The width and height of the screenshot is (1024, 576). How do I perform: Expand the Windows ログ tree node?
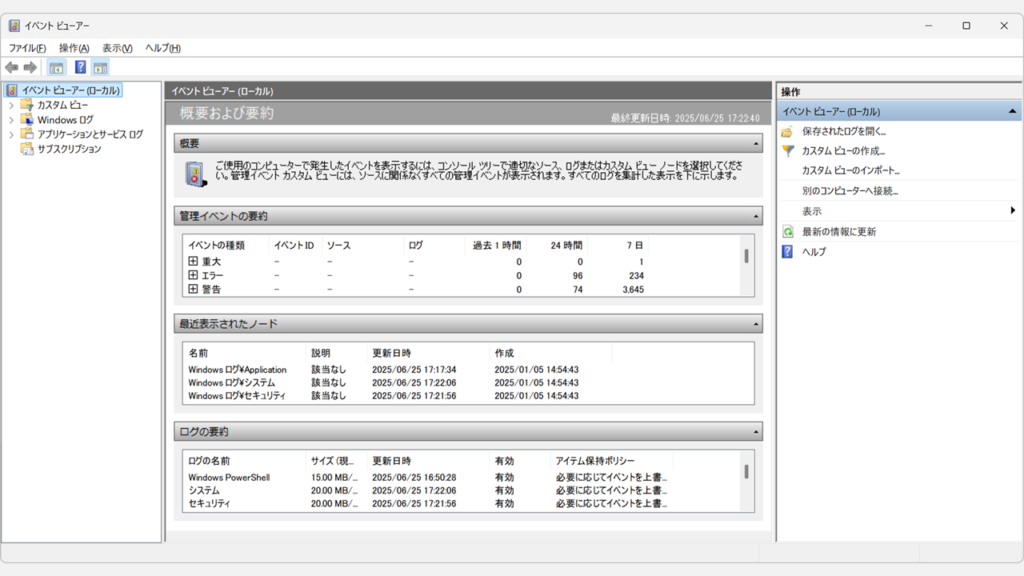pos(12,120)
